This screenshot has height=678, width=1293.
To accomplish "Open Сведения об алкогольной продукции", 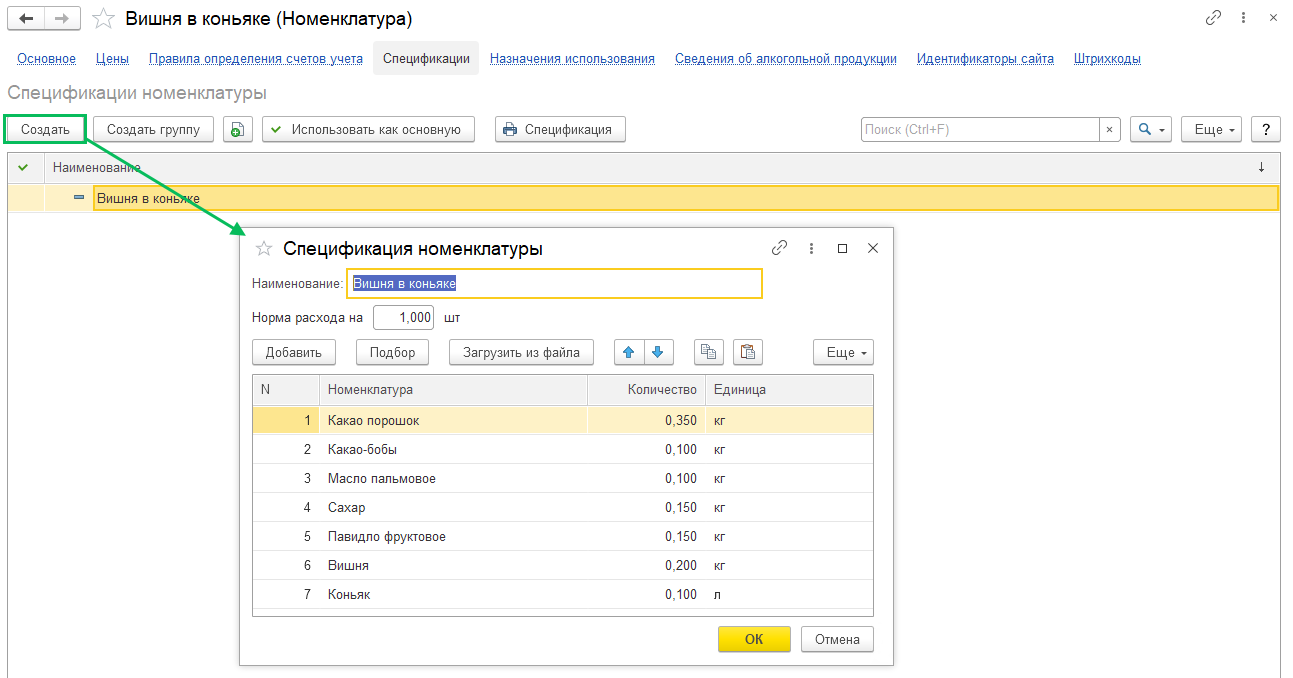I will (x=786, y=59).
